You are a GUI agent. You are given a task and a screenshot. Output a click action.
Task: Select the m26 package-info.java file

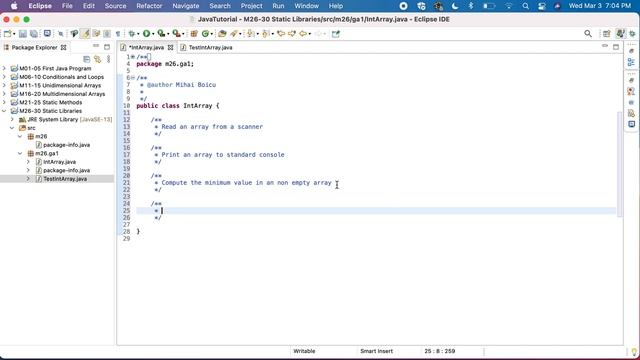(66, 144)
